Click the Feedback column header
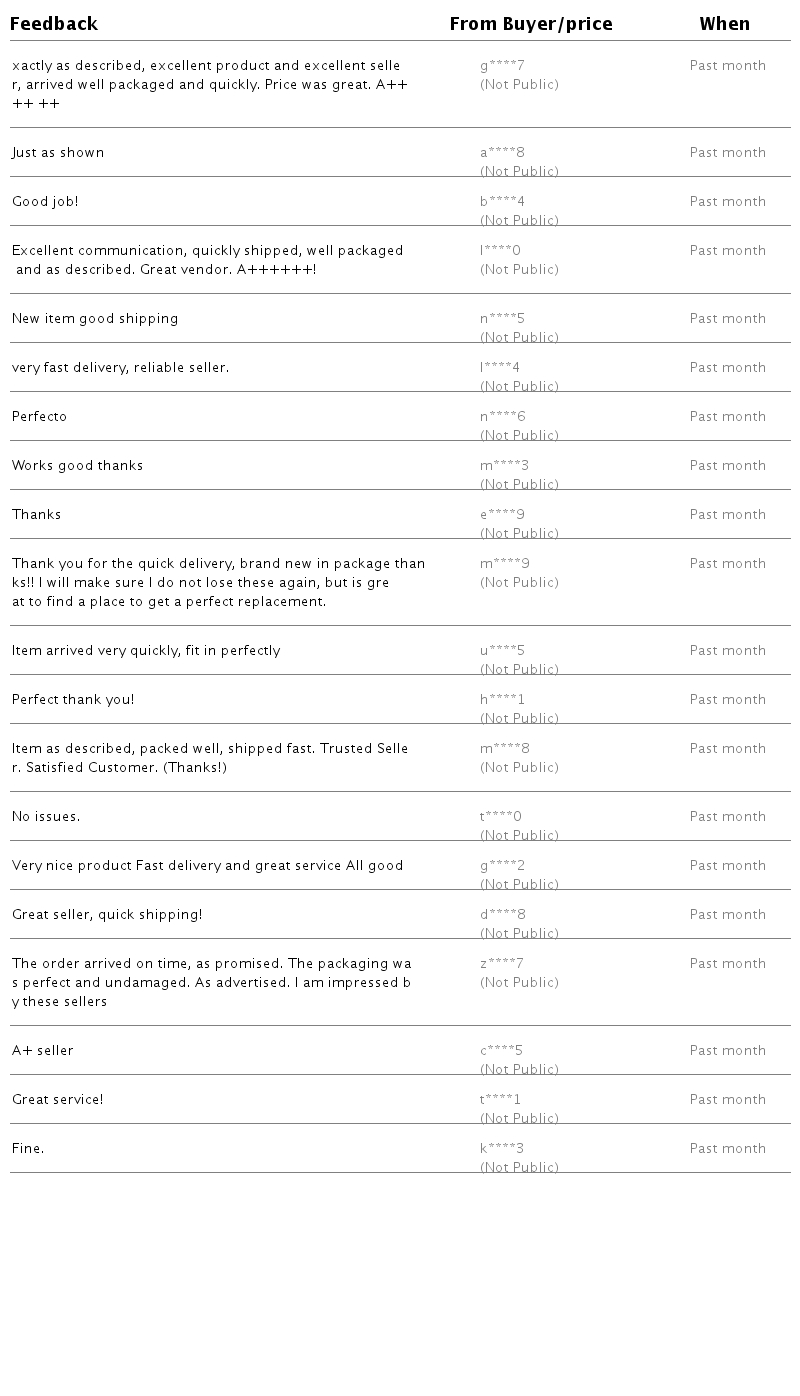Viewport: 800px width, 1396px height. coord(54,24)
